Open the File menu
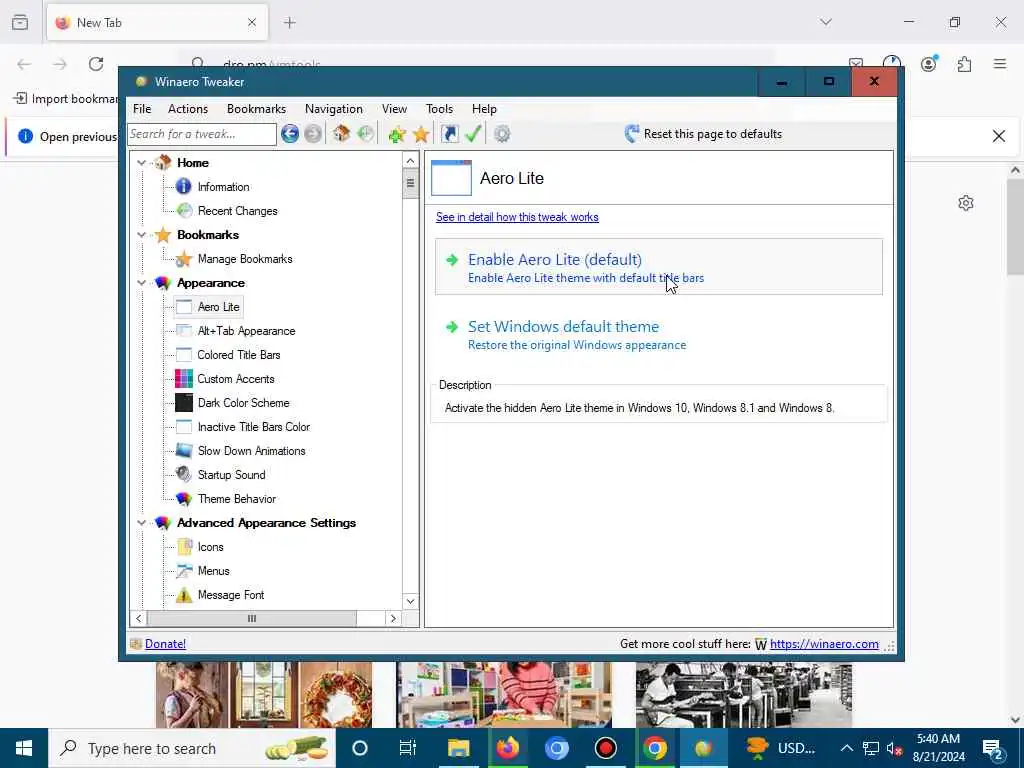 tap(142, 109)
